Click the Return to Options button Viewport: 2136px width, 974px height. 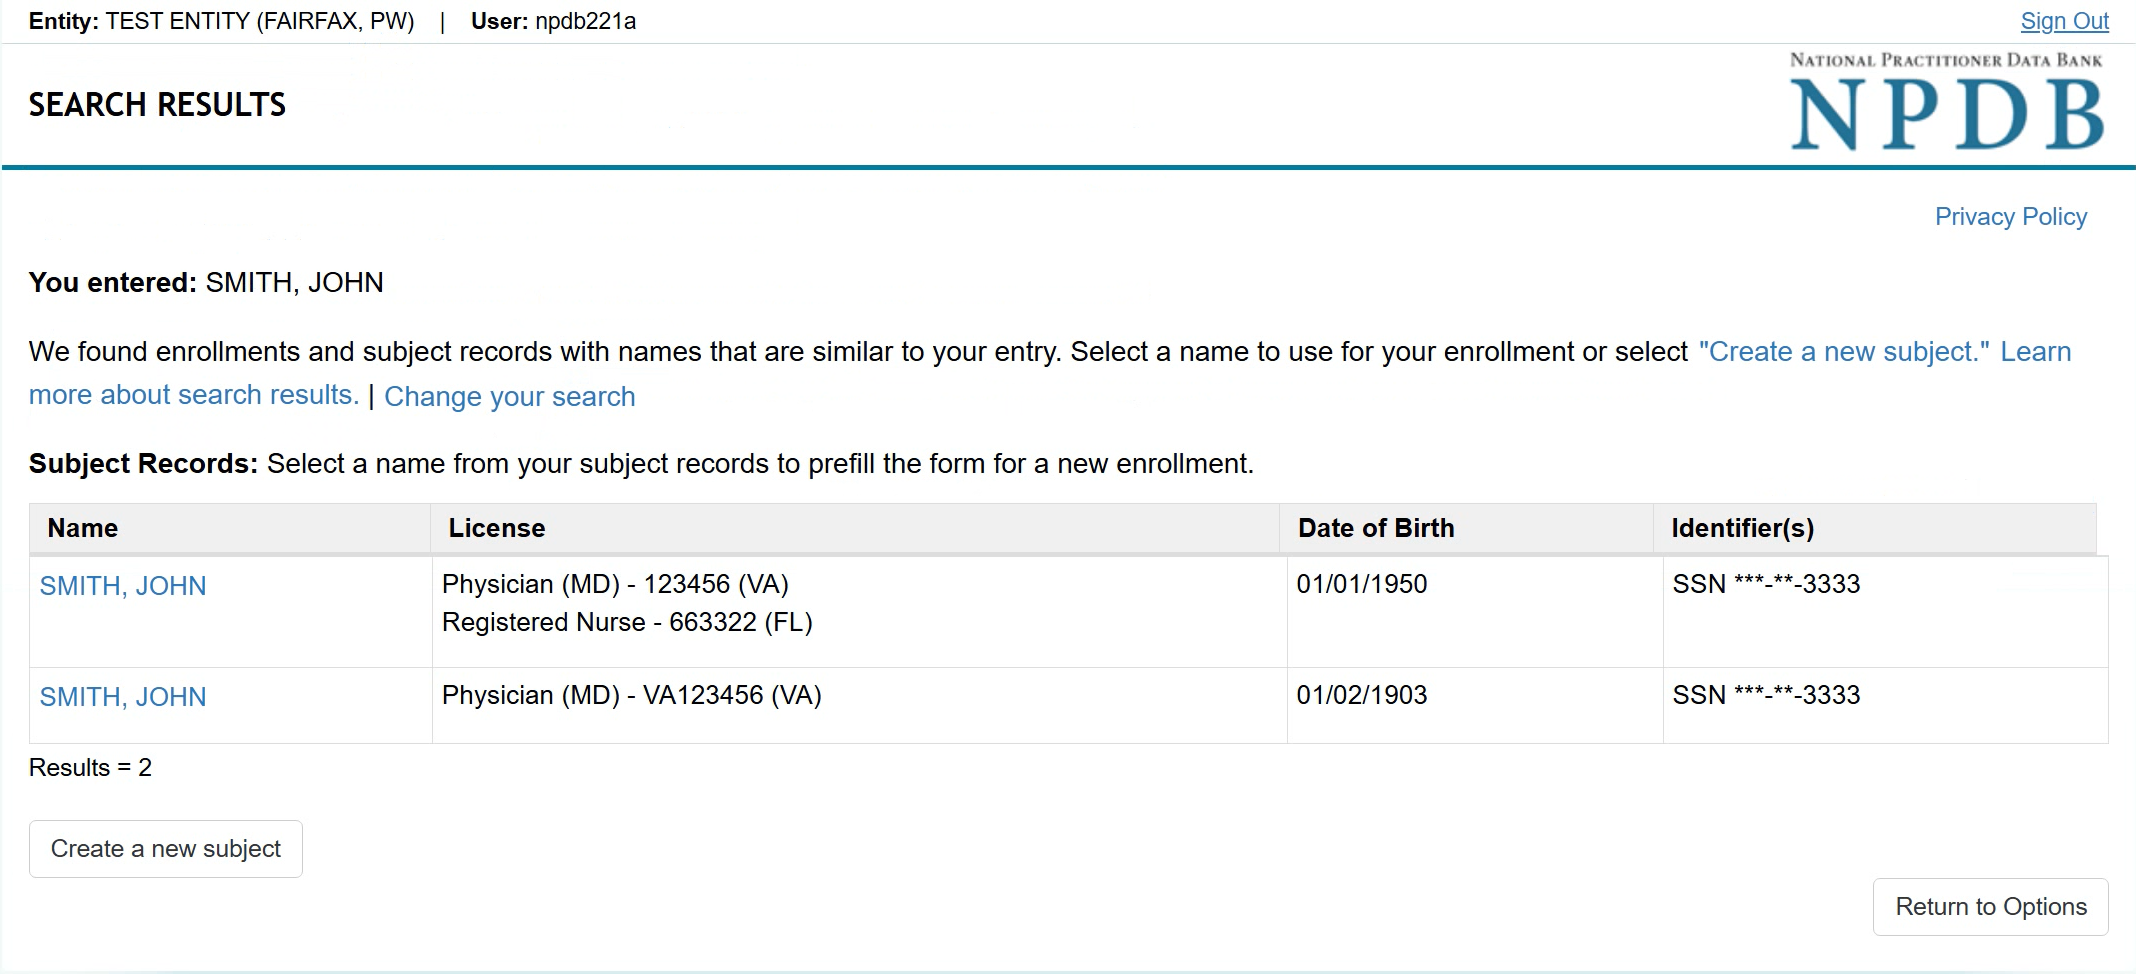pyautogui.click(x=1990, y=907)
